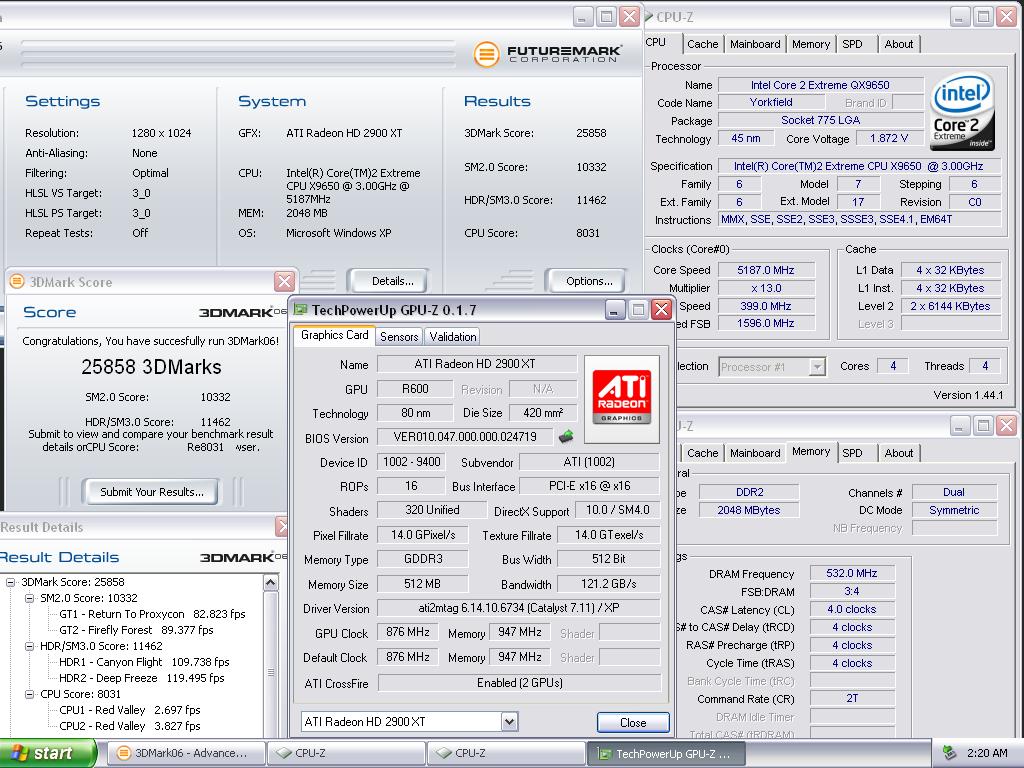Minimize the GPU-Z window
1024x768 pixels.
pyautogui.click(x=615, y=310)
